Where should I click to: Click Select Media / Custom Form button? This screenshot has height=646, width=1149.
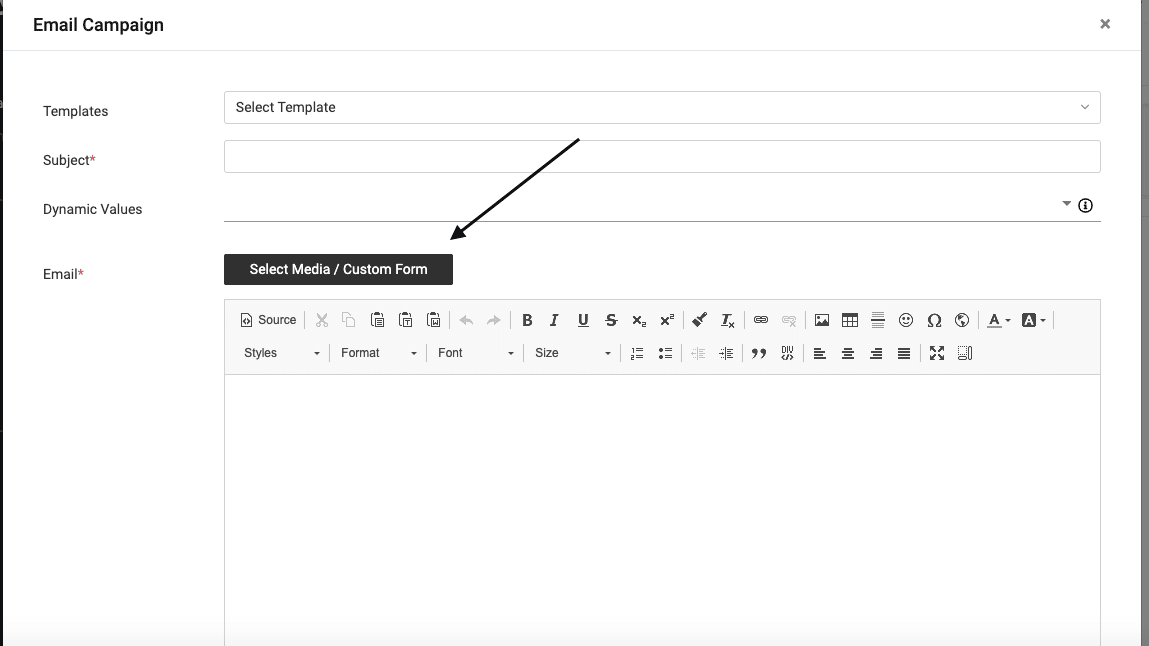[x=338, y=269]
